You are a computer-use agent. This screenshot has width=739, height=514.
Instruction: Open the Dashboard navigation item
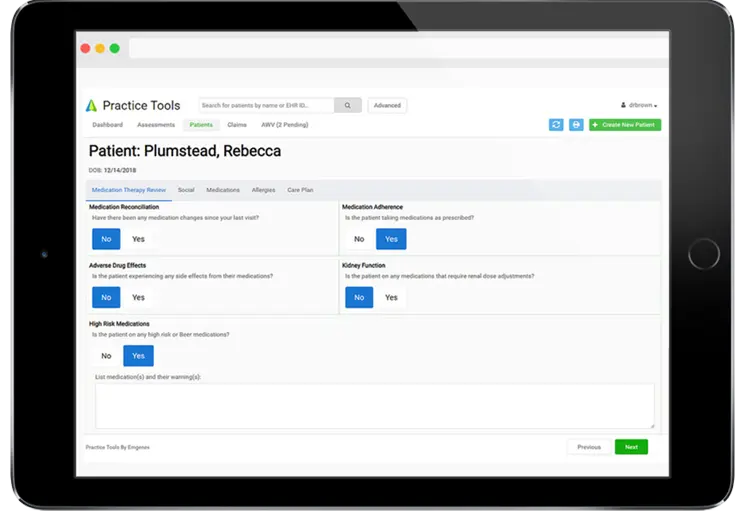[x=107, y=125]
